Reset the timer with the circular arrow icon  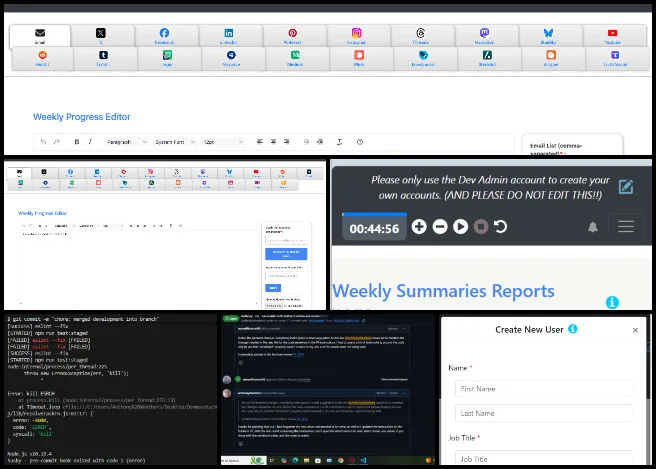click(500, 228)
